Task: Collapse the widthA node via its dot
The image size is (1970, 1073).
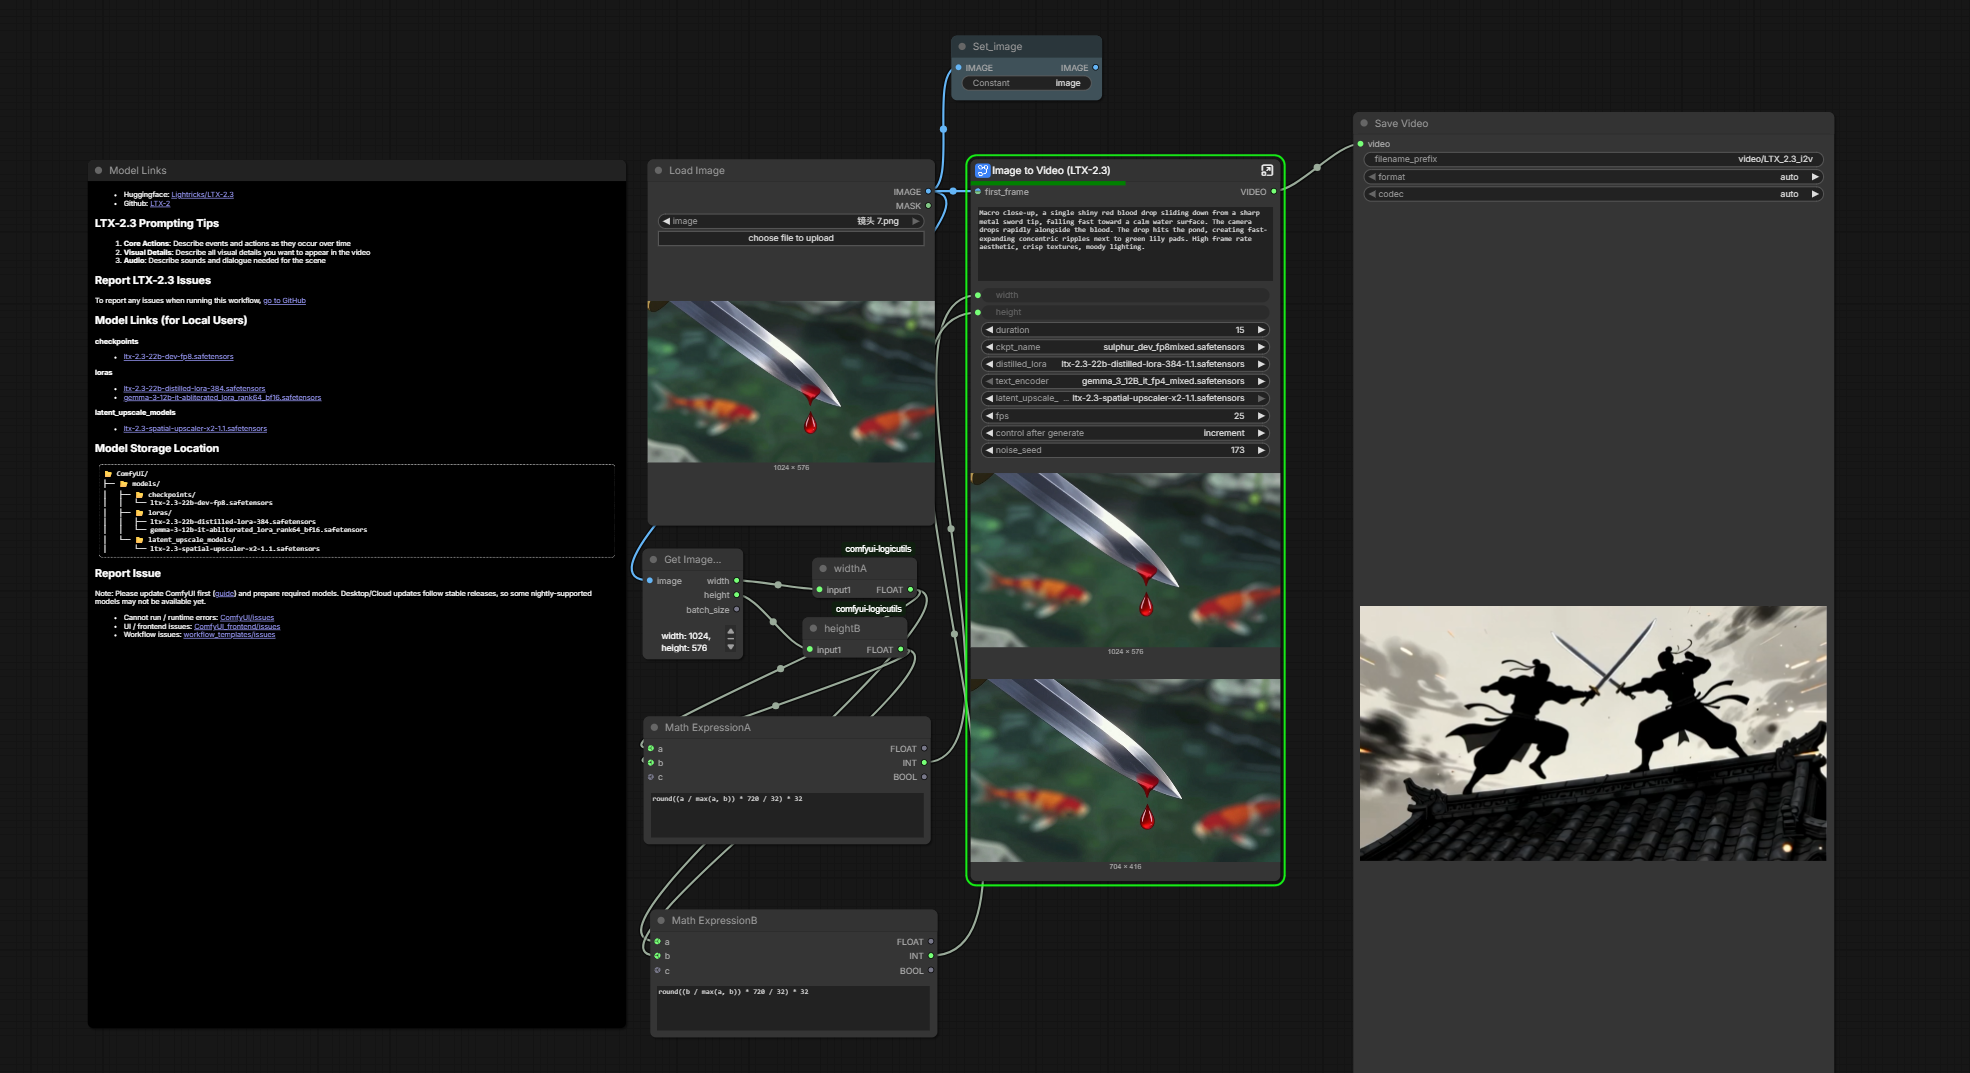Action: click(x=824, y=568)
